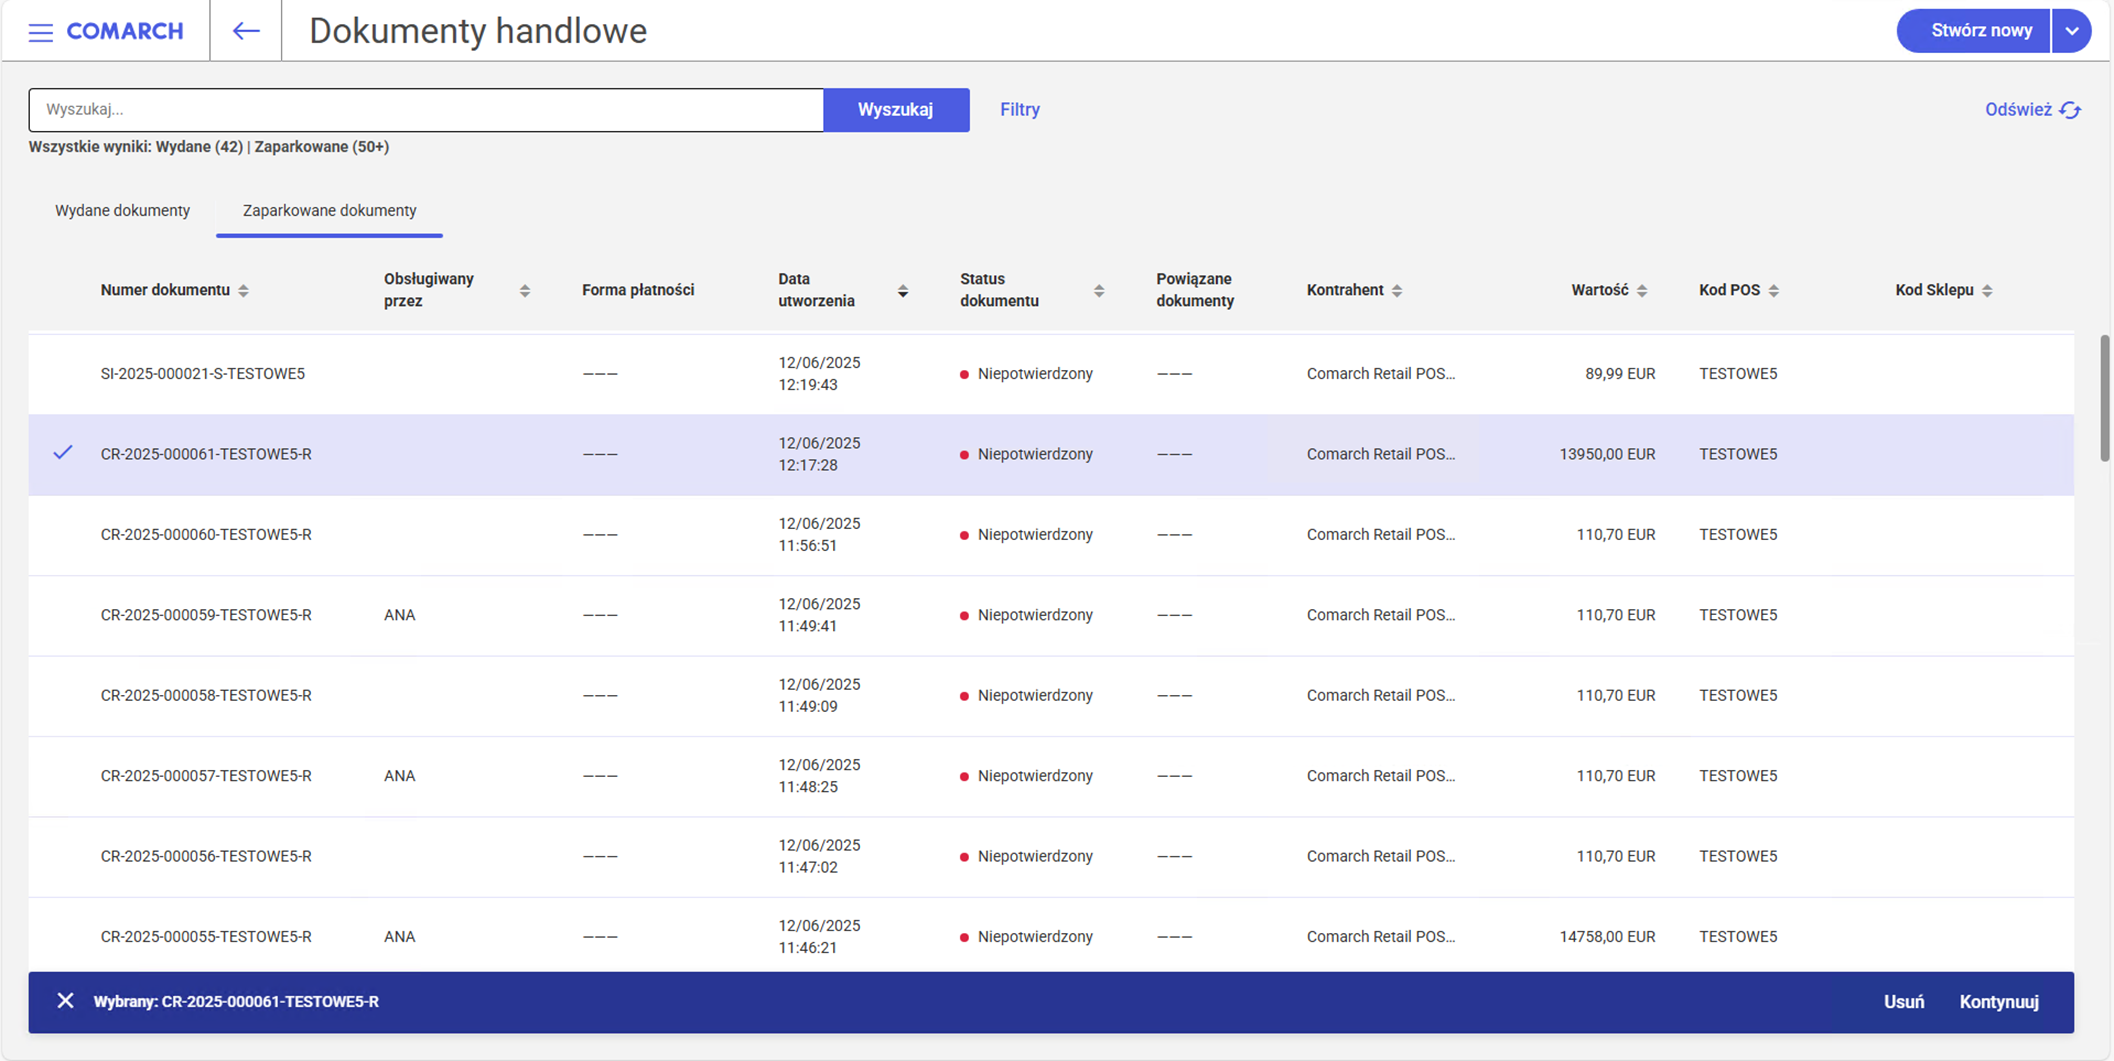Click Usuń in the selection bar

tap(1904, 1002)
